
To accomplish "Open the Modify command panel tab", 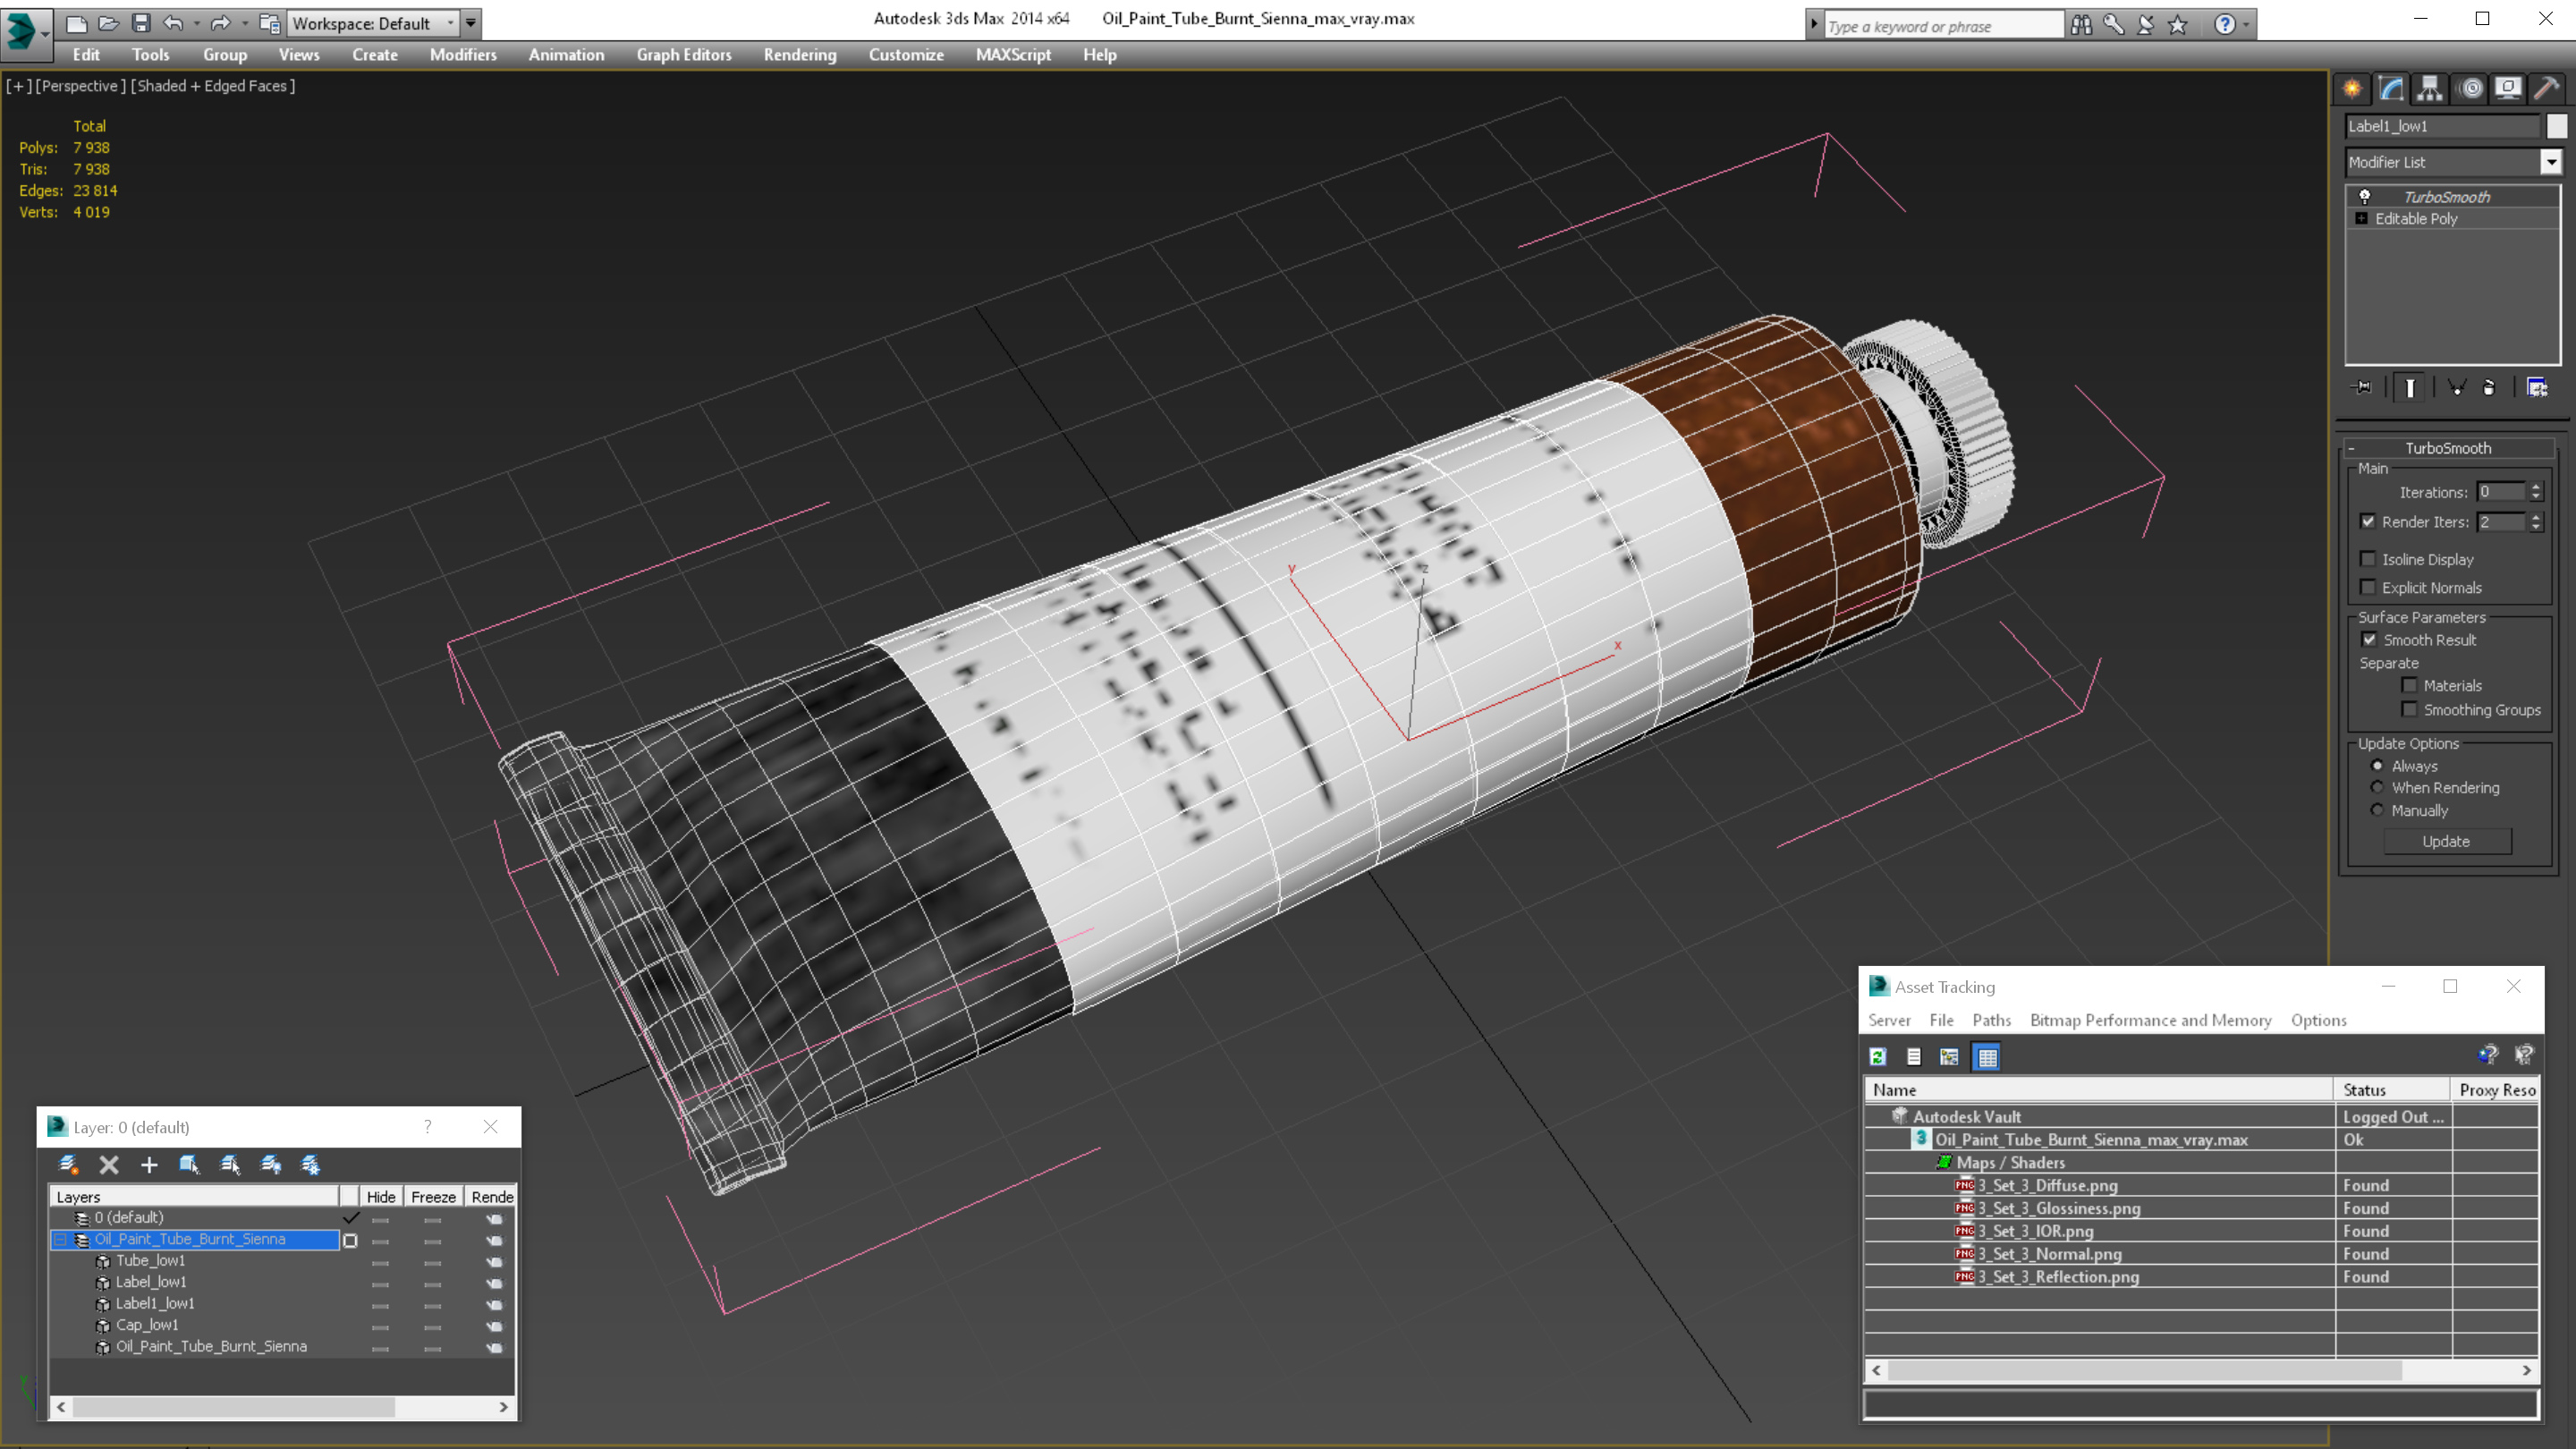I will 2391,88.
